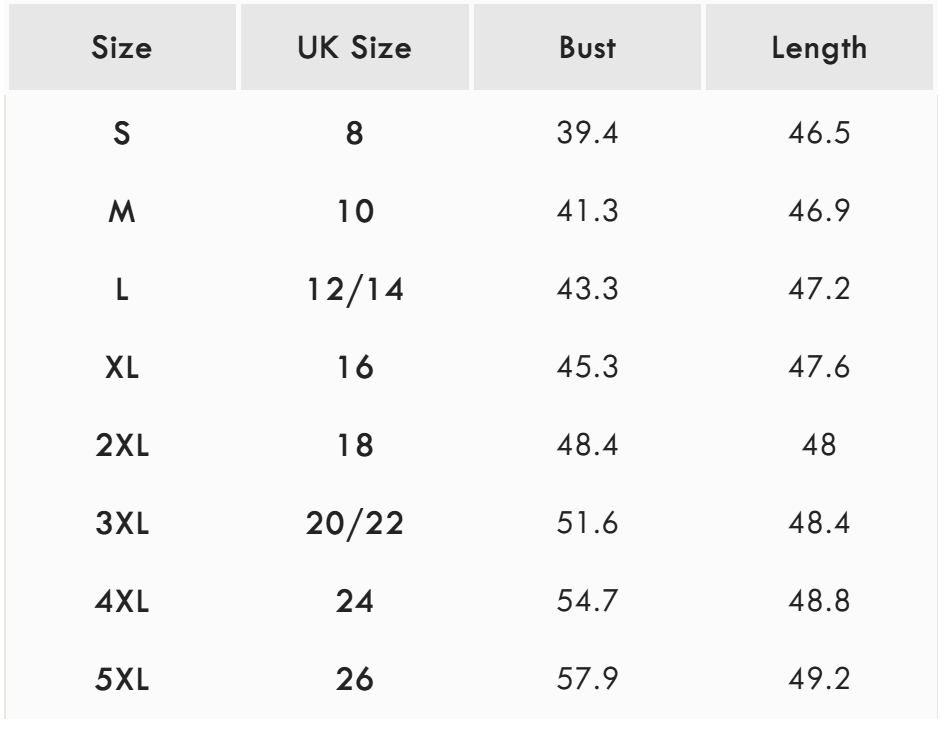Image resolution: width=946 pixels, height=732 pixels.
Task: Select bust measurement 57.9
Action: click(x=587, y=681)
